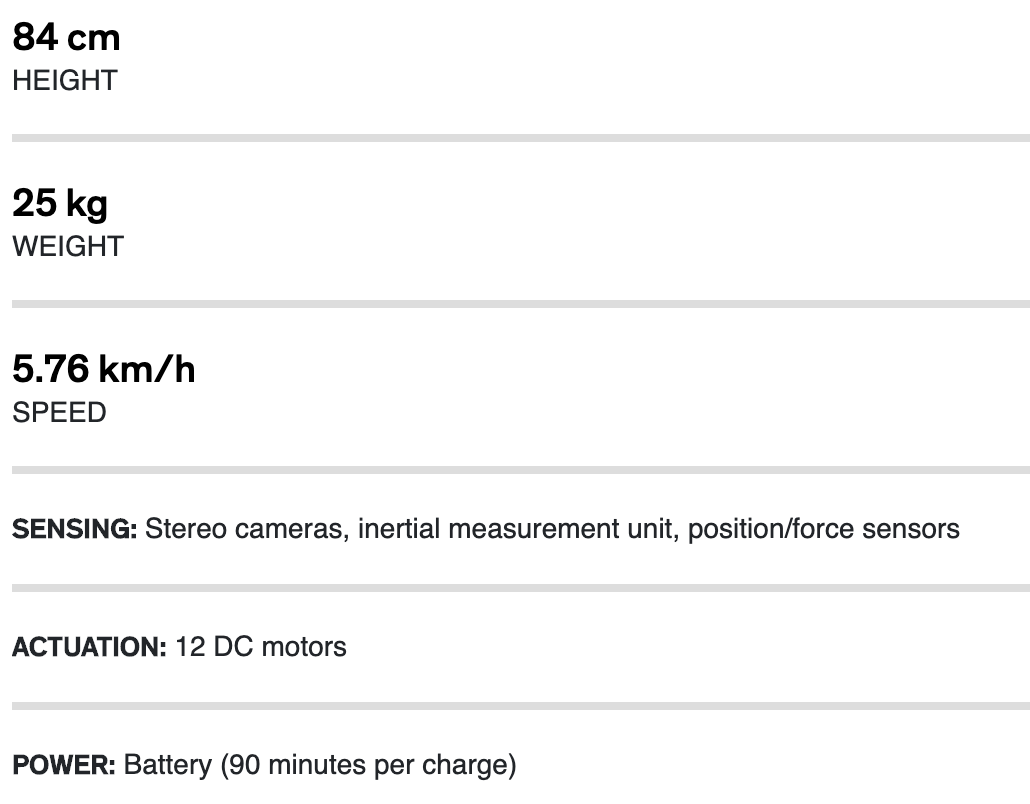This screenshot has height=804, width=1030.
Task: Click the divider line below SPEED
Action: click(520, 470)
